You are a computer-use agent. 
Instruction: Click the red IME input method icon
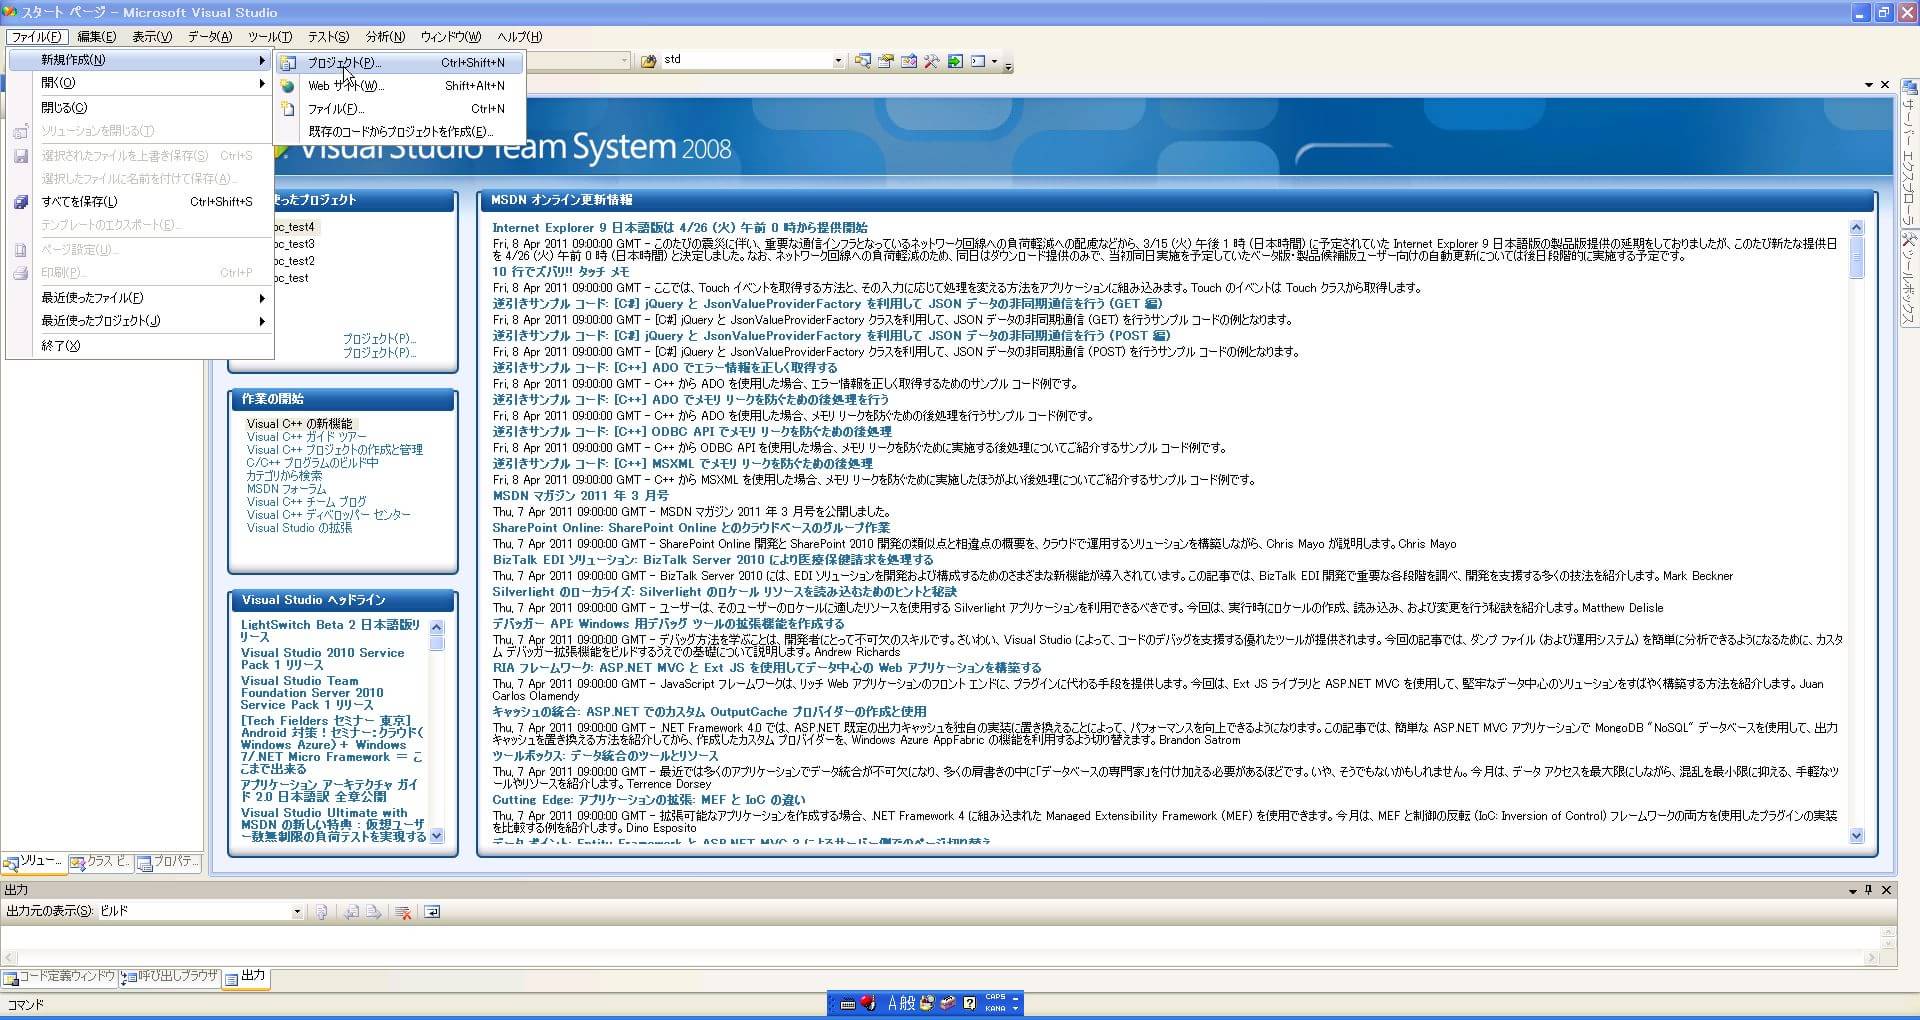click(868, 1002)
